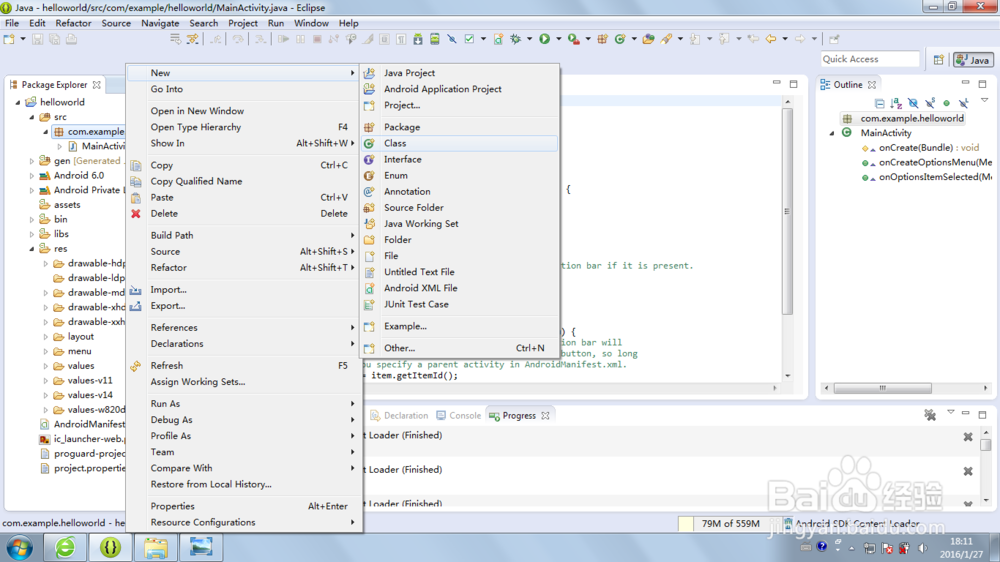This screenshot has height=562, width=1000.
Task: Click the green Run toolbar button
Action: point(545,39)
